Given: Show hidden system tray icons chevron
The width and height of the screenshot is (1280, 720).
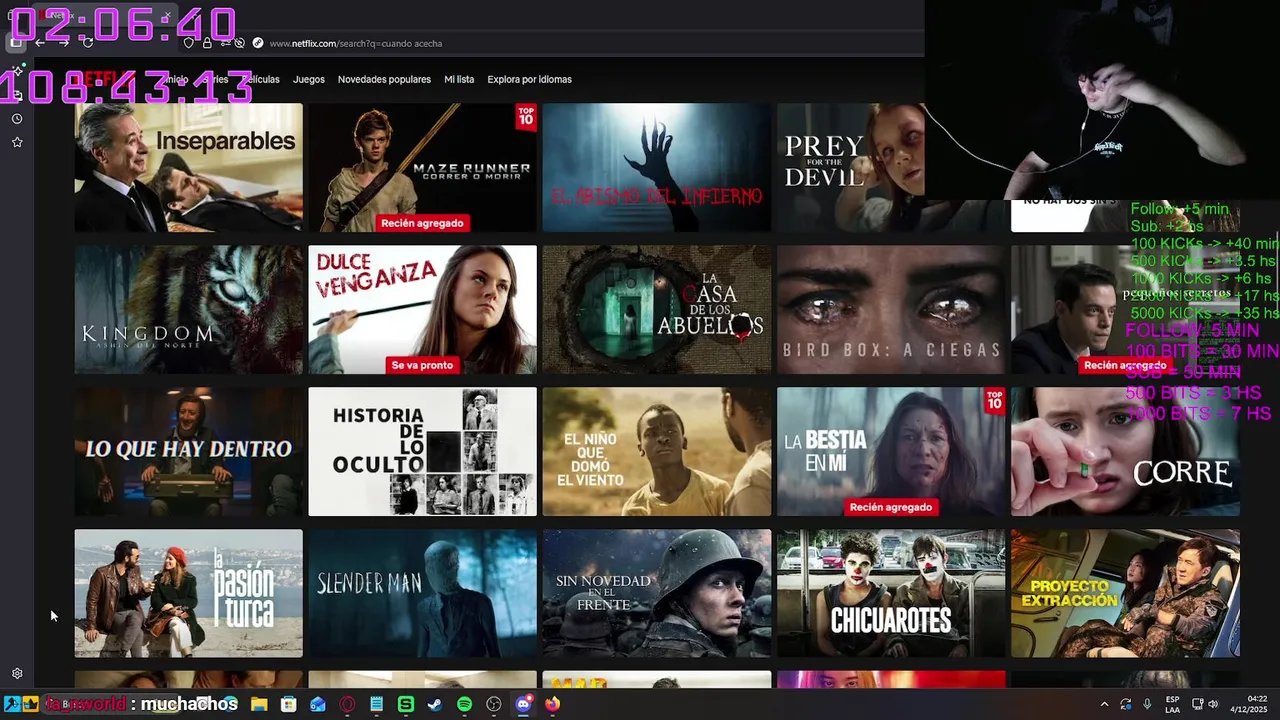Looking at the screenshot, I should pyautogui.click(x=1104, y=704).
